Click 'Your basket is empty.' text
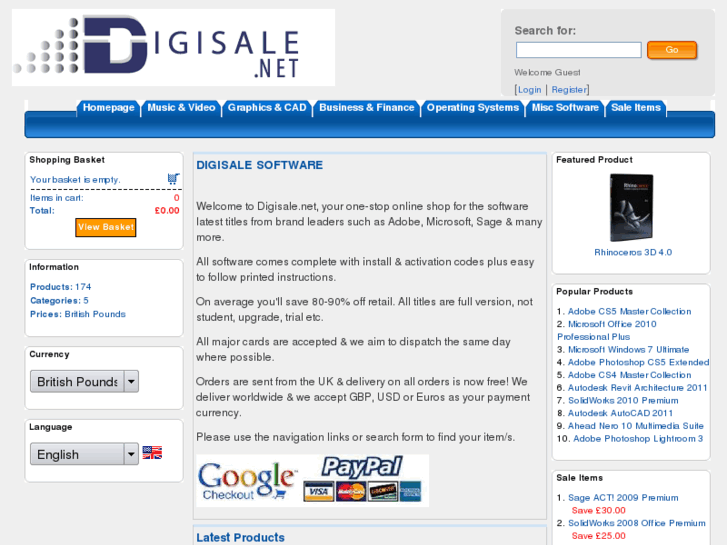The width and height of the screenshot is (727, 545). point(75,180)
